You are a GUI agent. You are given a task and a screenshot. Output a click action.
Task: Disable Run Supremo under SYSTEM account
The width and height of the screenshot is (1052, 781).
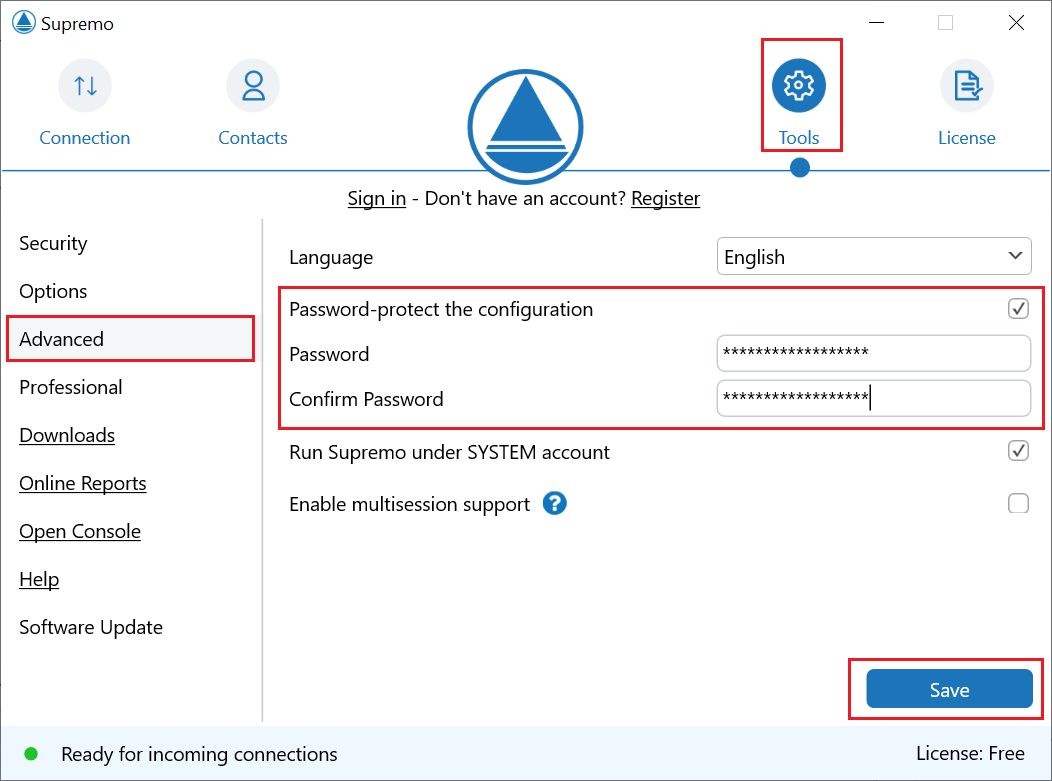1018,451
